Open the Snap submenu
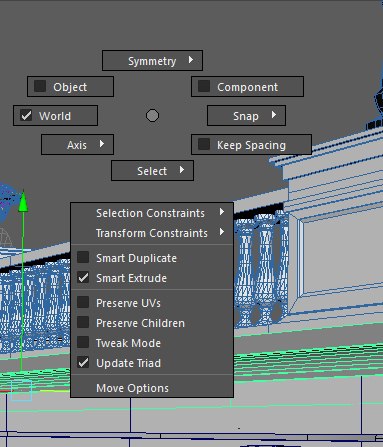The image size is (383, 447). [x=246, y=116]
